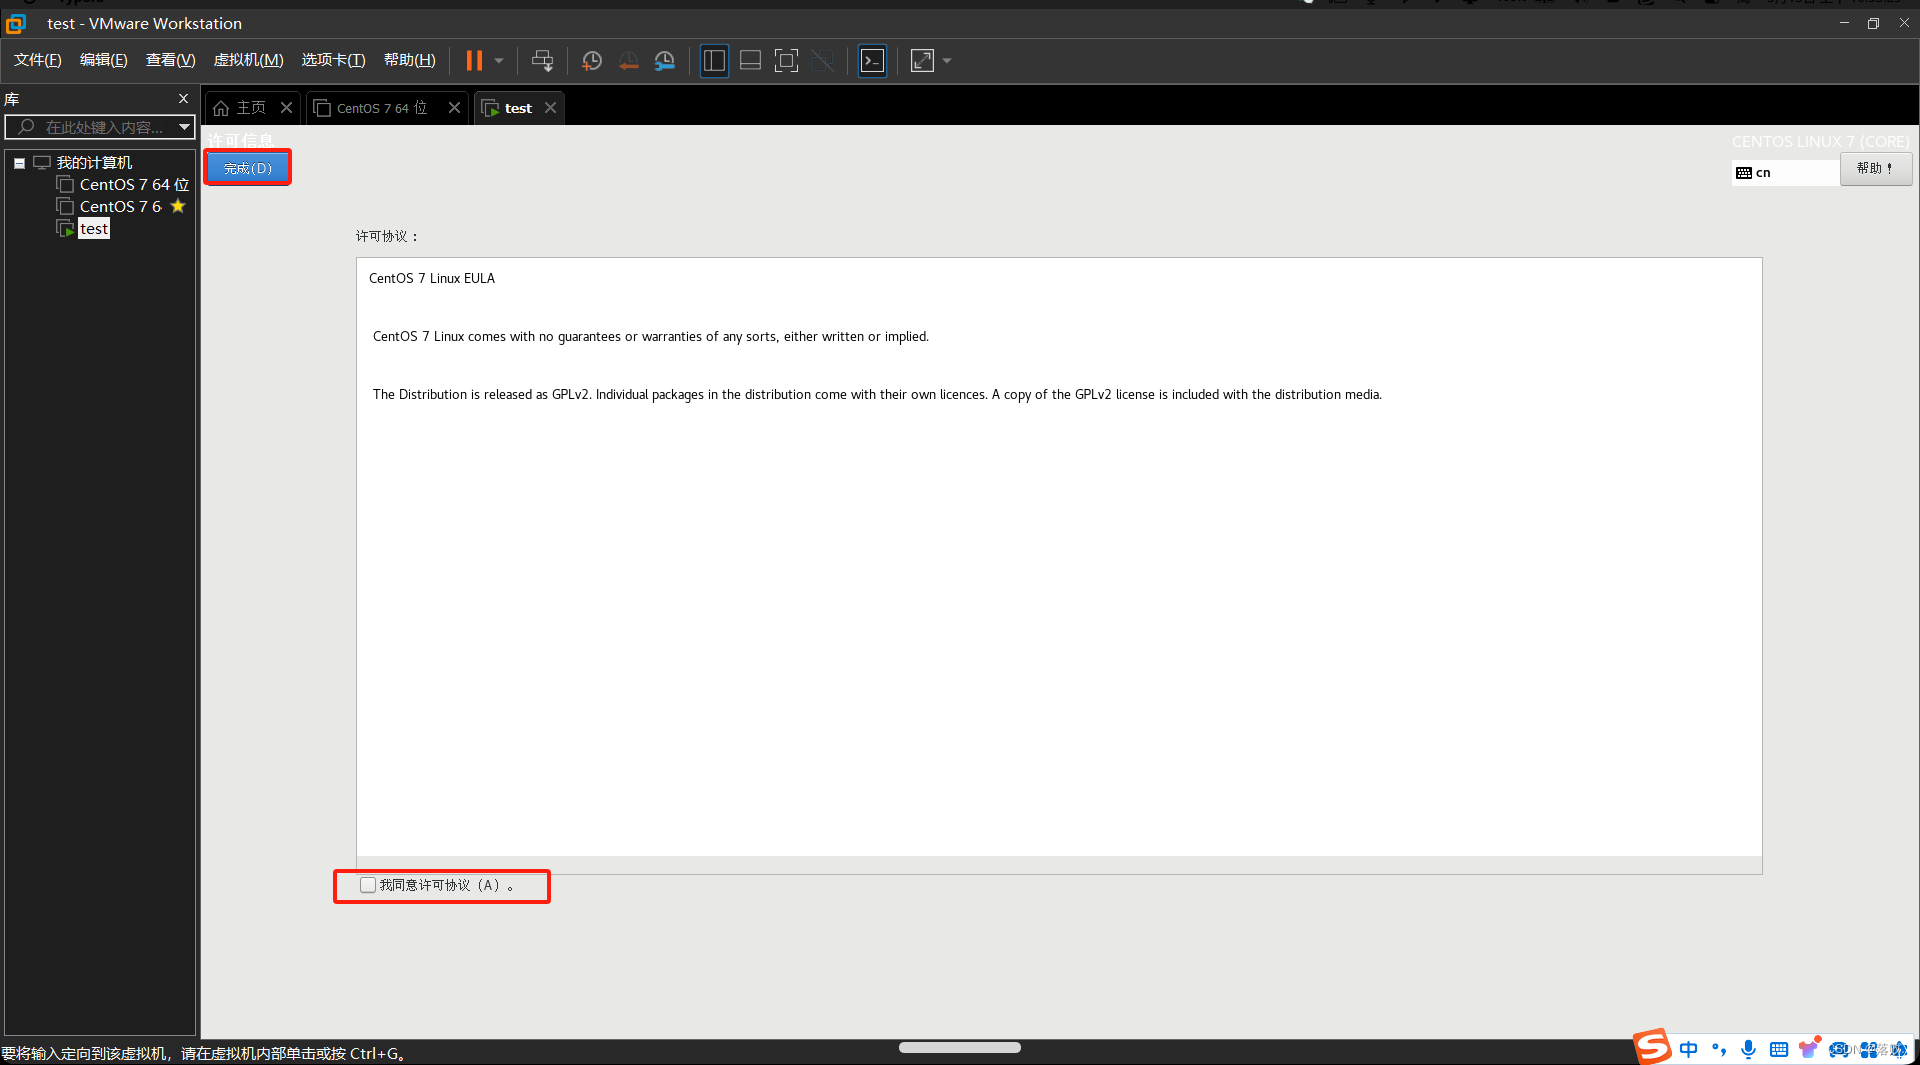Click the 完成(D) button
This screenshot has width=1920, height=1065.
point(248,168)
